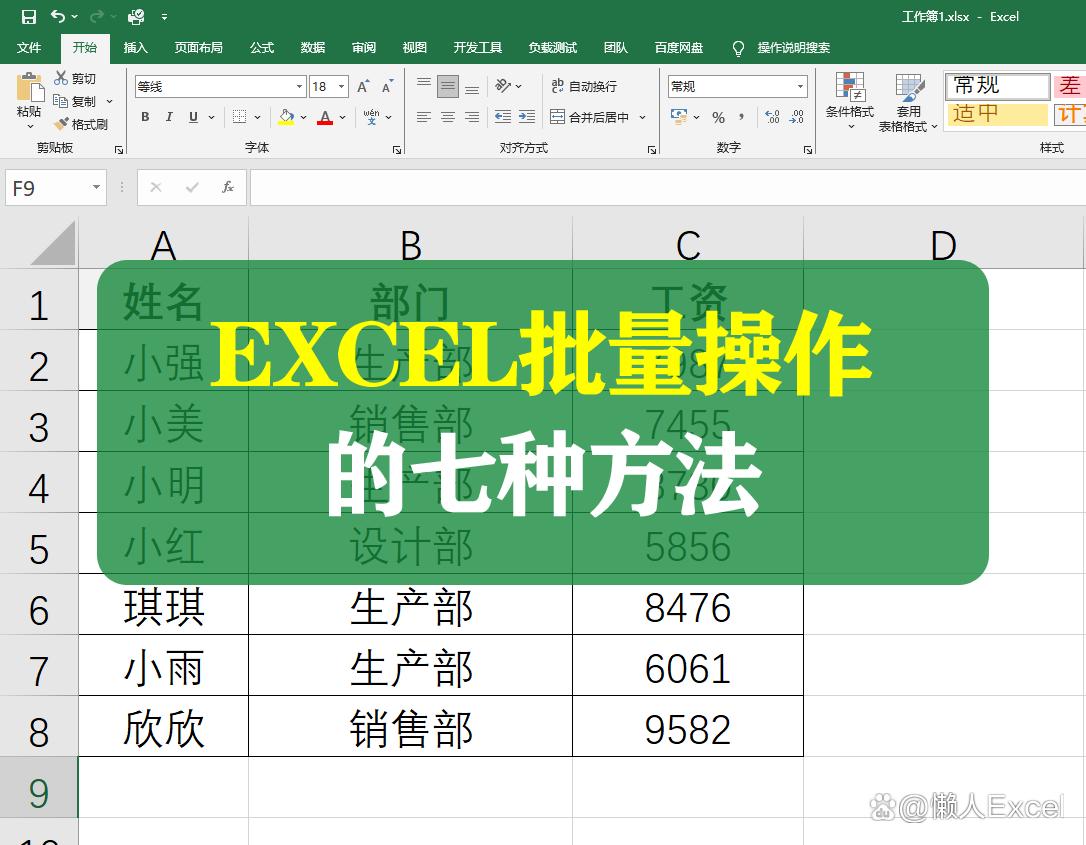Click the Select All corner triangle

(53, 242)
